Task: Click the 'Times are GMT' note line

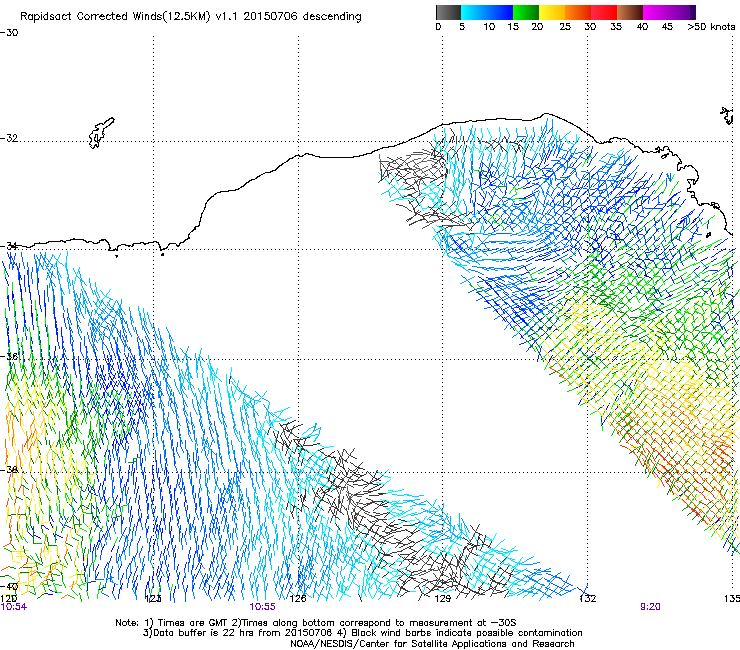Action: click(316, 623)
